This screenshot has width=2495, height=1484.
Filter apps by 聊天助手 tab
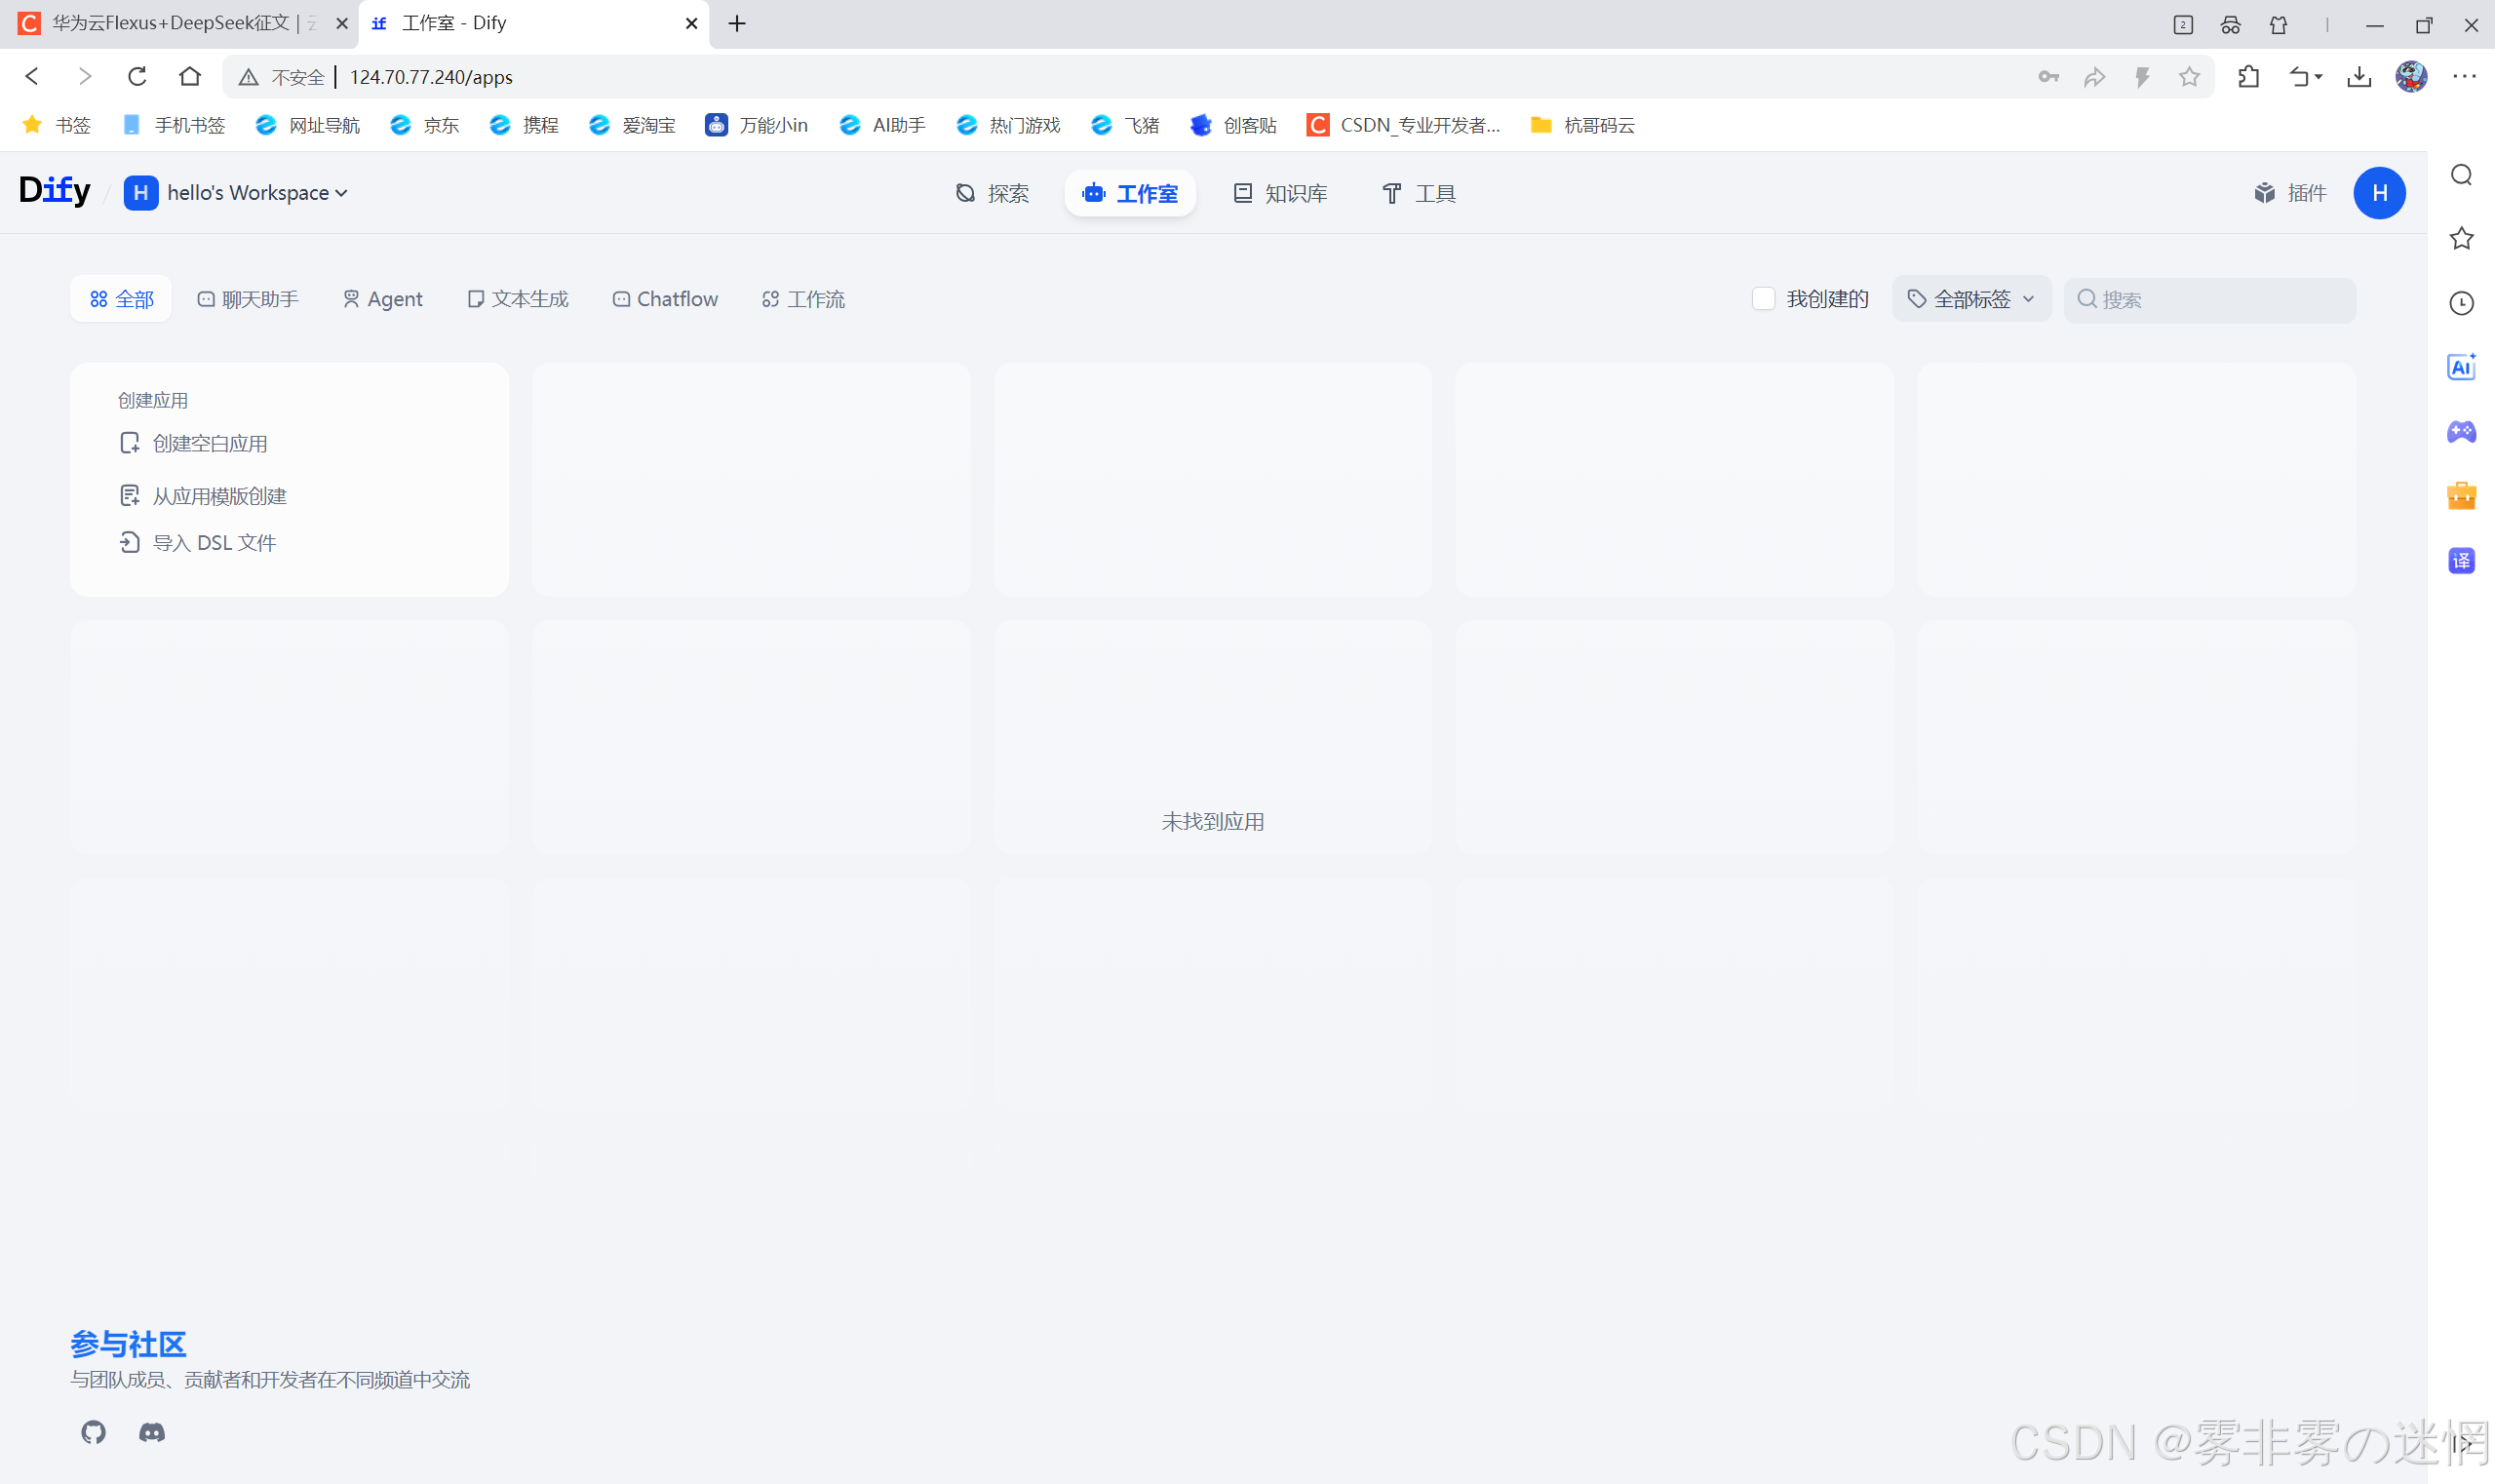point(248,299)
